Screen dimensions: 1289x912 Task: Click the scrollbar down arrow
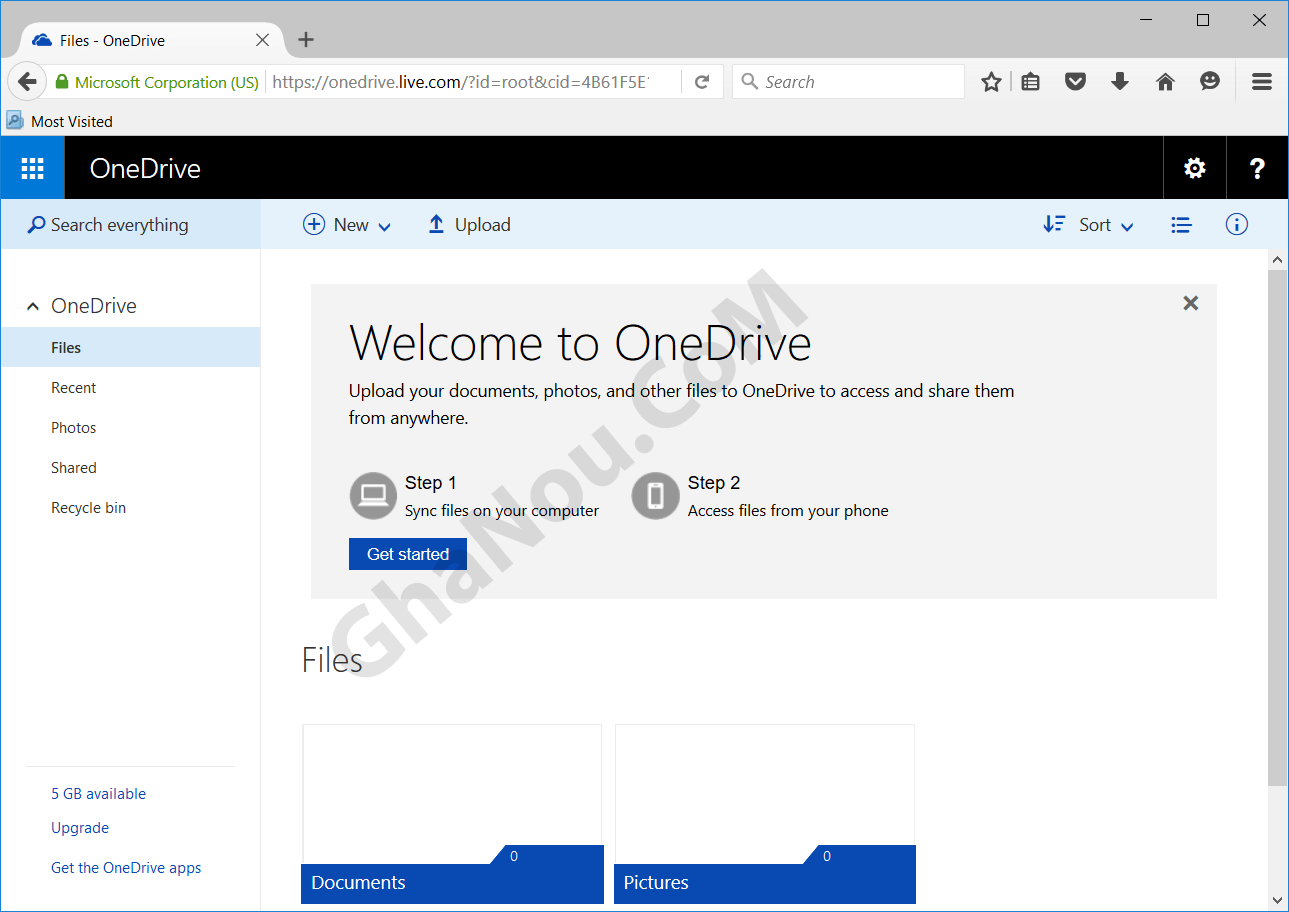(1277, 900)
